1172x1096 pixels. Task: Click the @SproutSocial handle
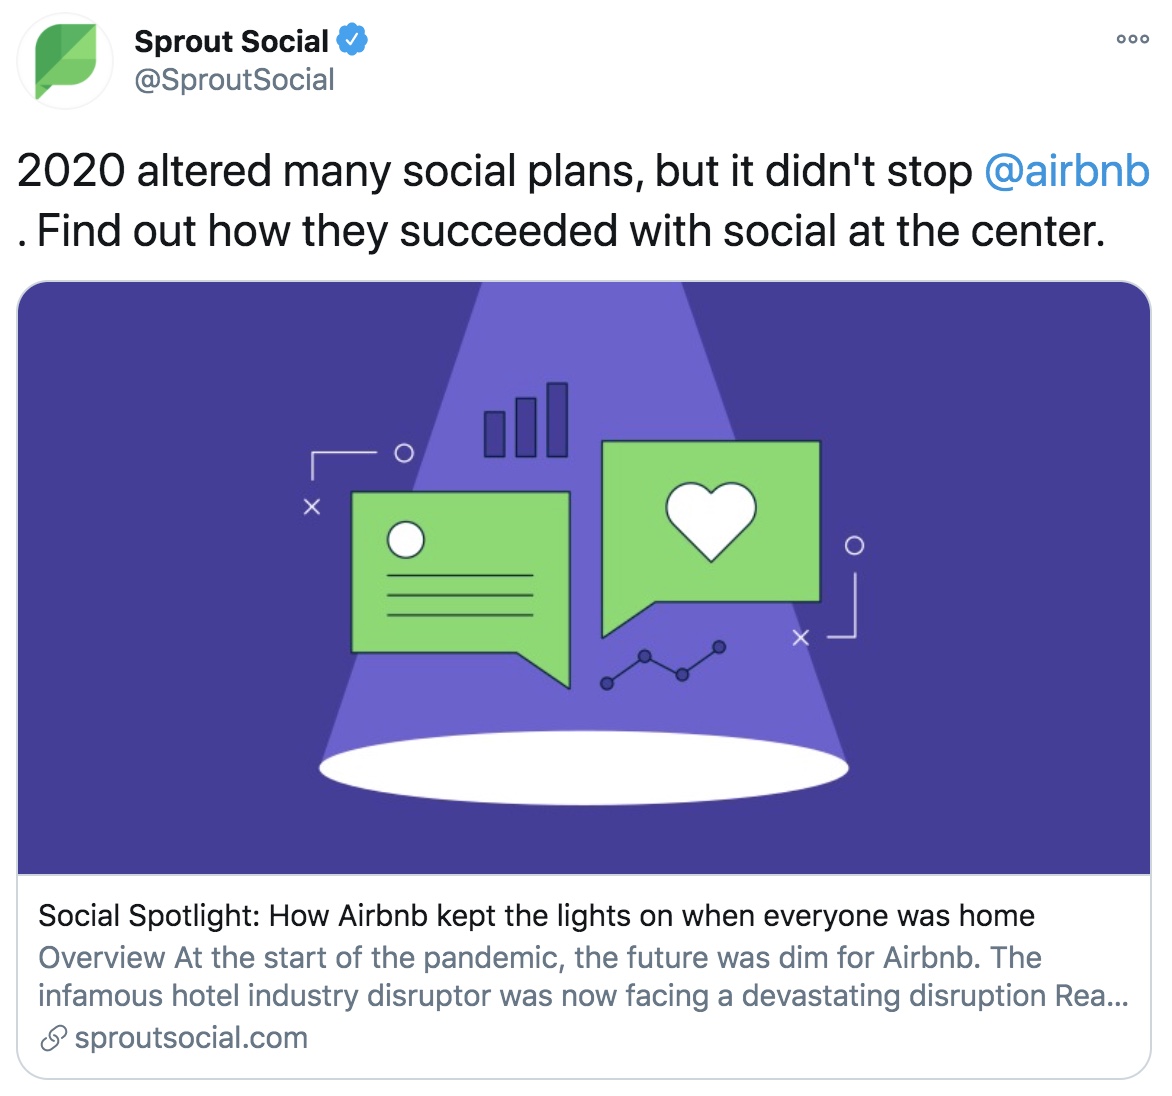(234, 80)
